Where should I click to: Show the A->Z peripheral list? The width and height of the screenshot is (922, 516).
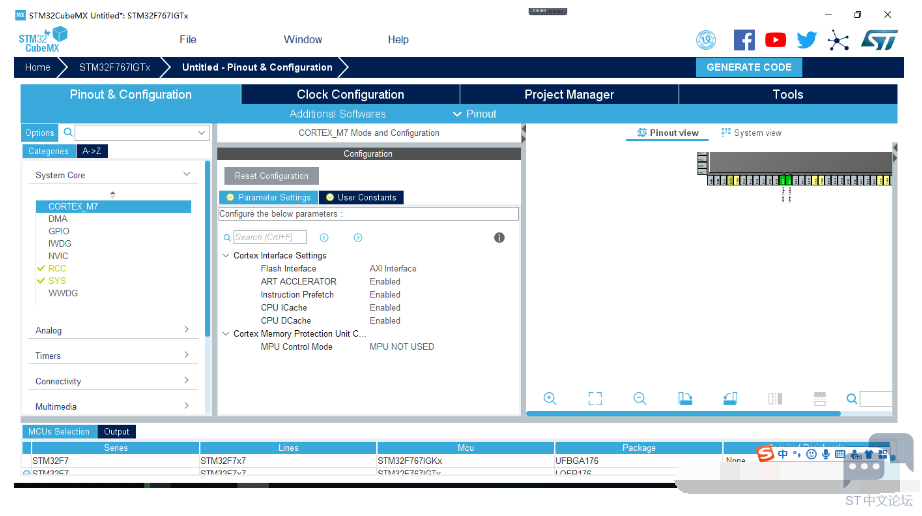91,151
